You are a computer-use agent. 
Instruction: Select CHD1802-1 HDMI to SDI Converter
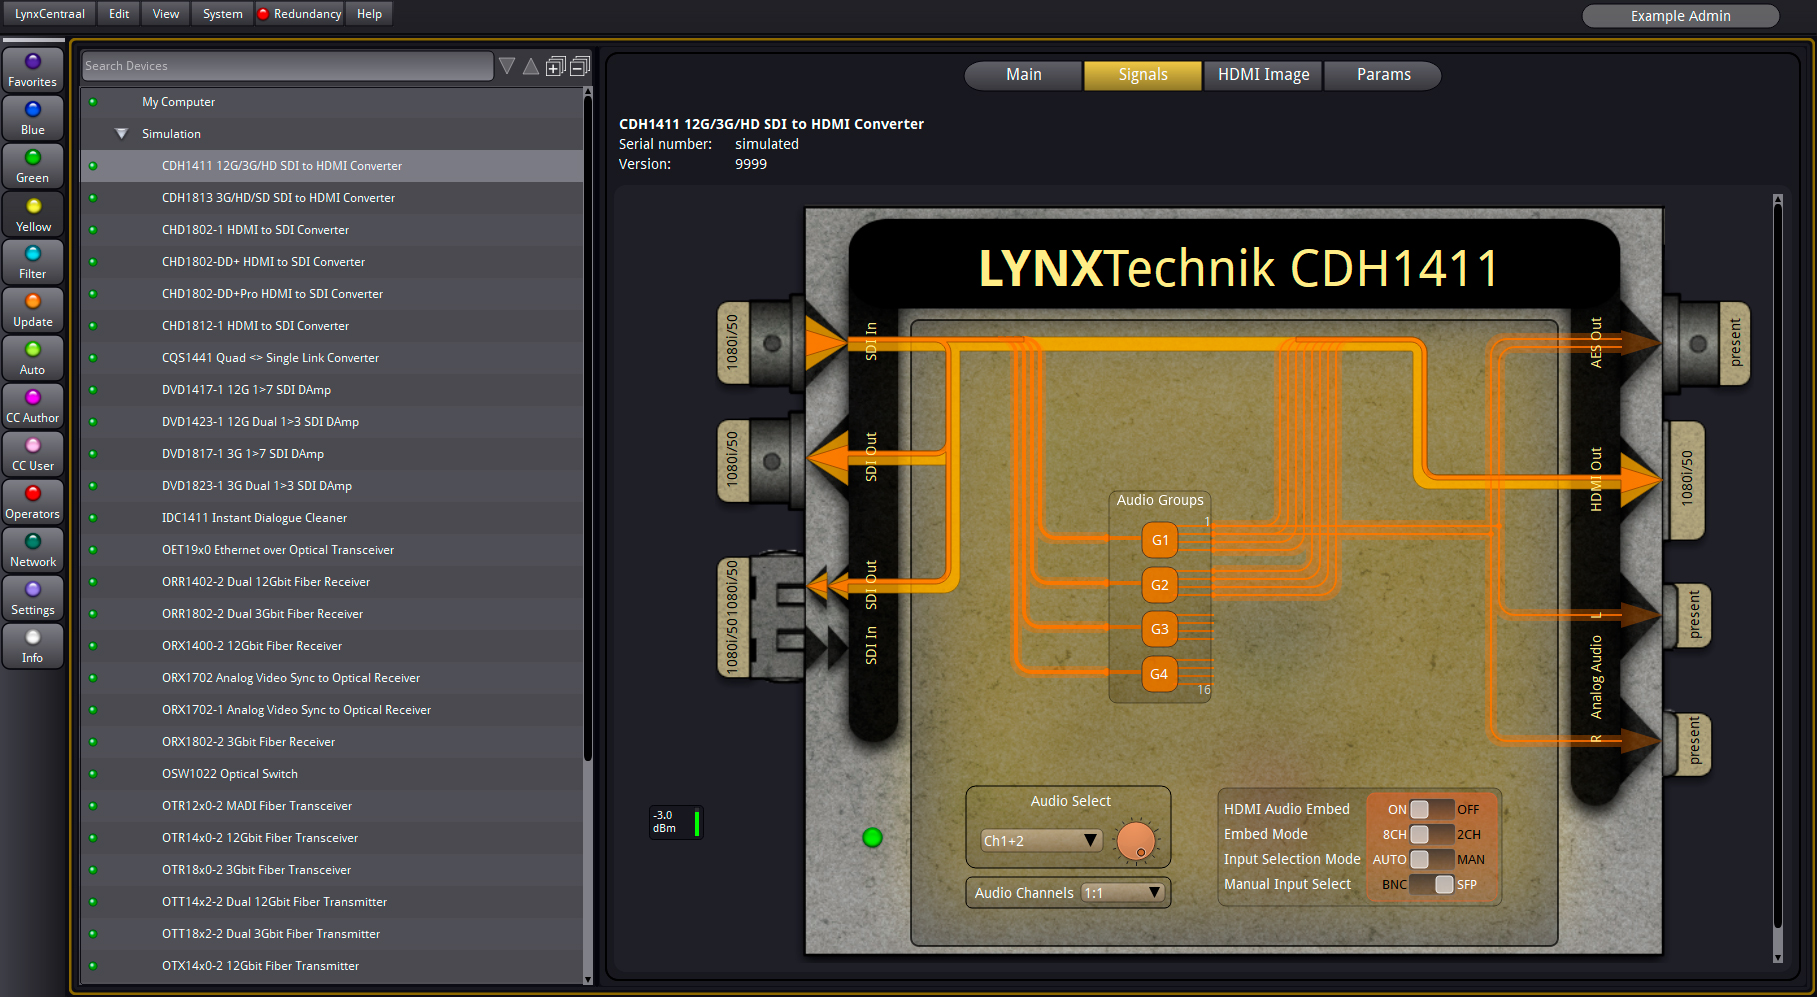click(332, 230)
